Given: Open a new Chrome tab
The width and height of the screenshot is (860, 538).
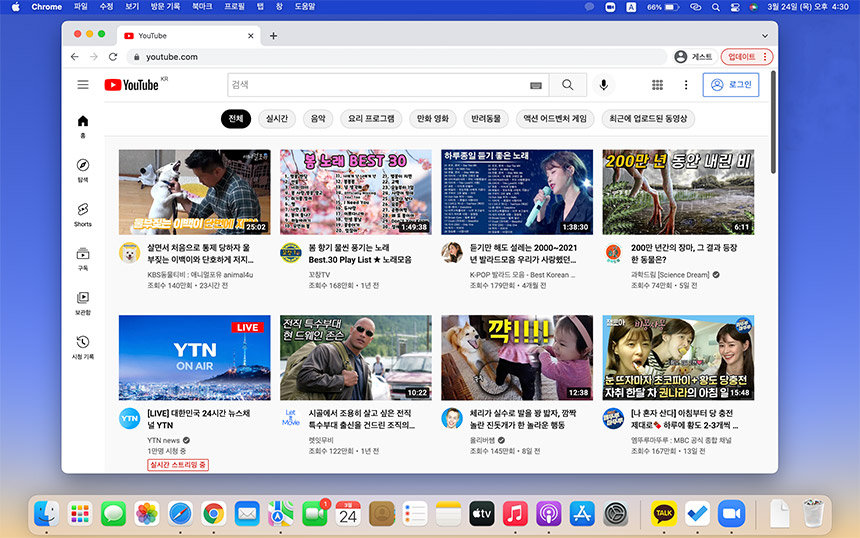Looking at the screenshot, I should [x=273, y=36].
